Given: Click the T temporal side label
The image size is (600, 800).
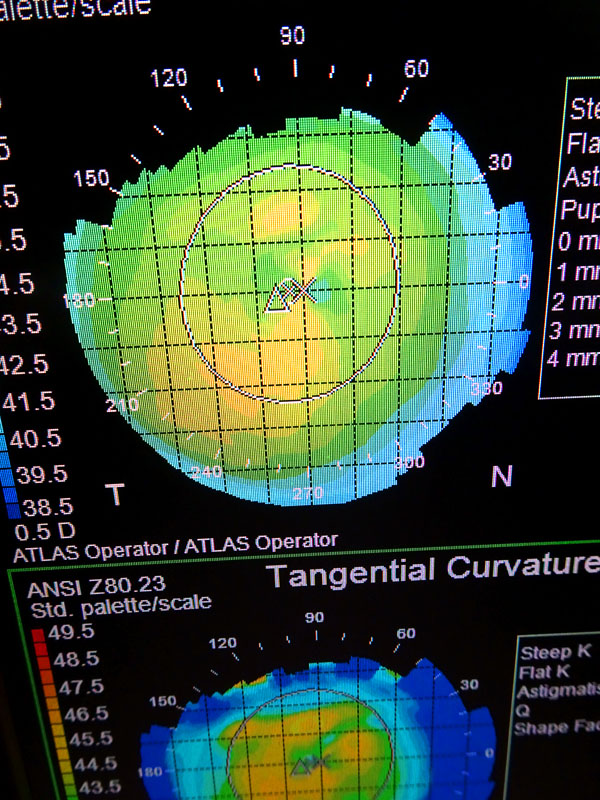Looking at the screenshot, I should click(x=115, y=494).
